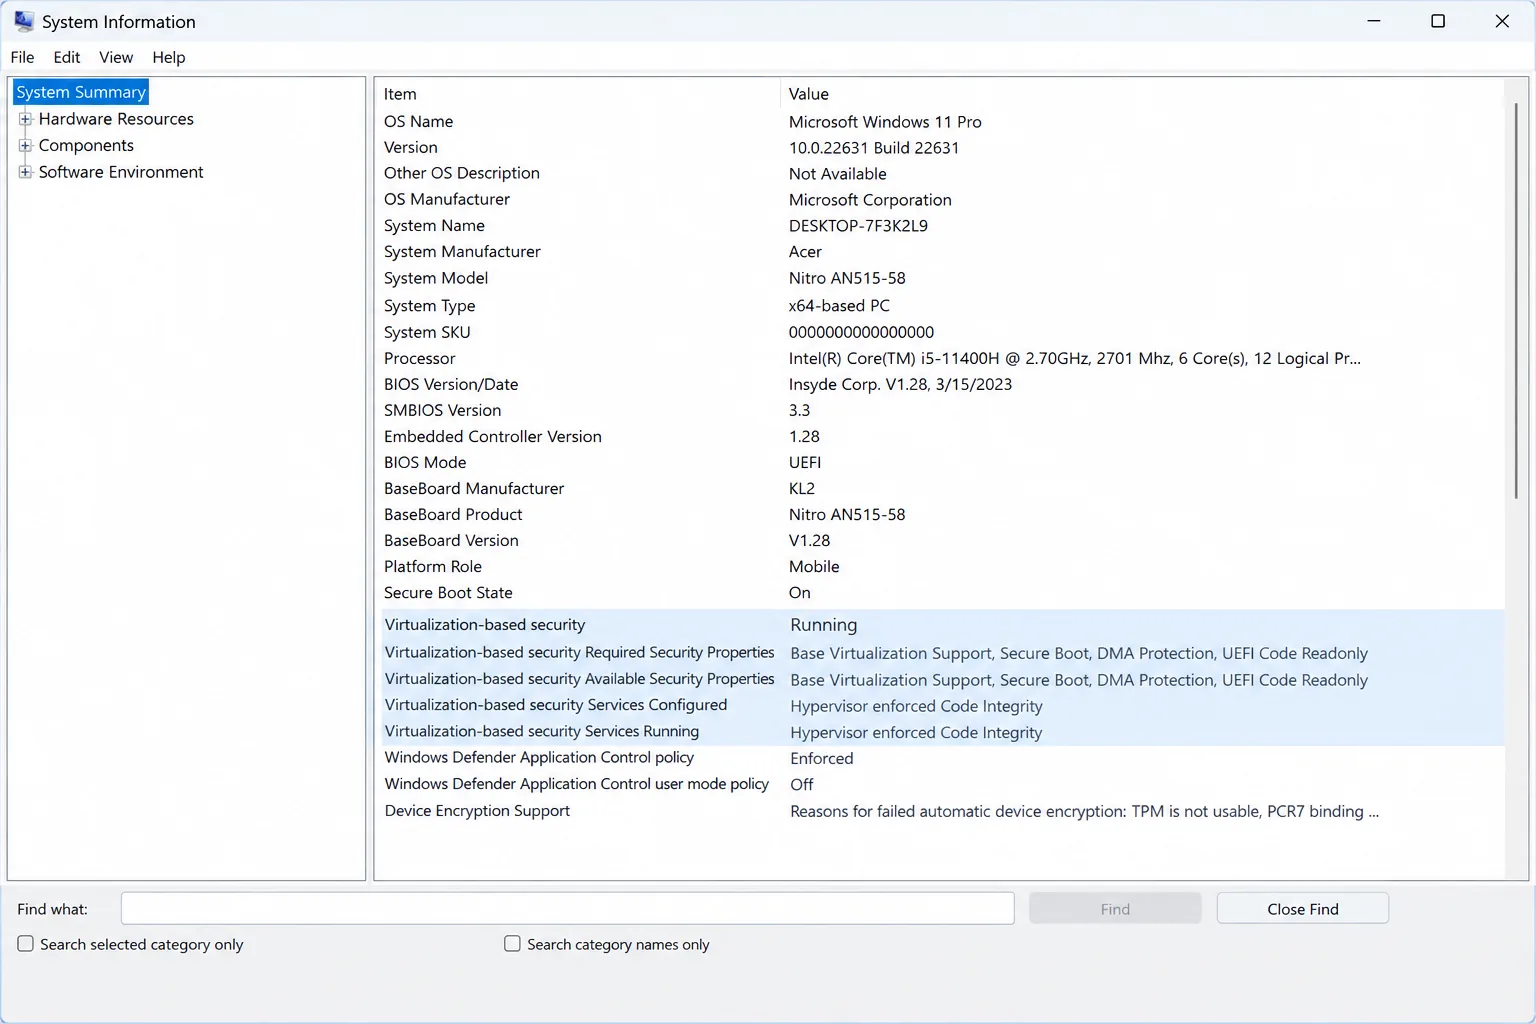This screenshot has width=1536, height=1024.
Task: Tick 'Search category names only' checkbox
Action: pos(513,944)
